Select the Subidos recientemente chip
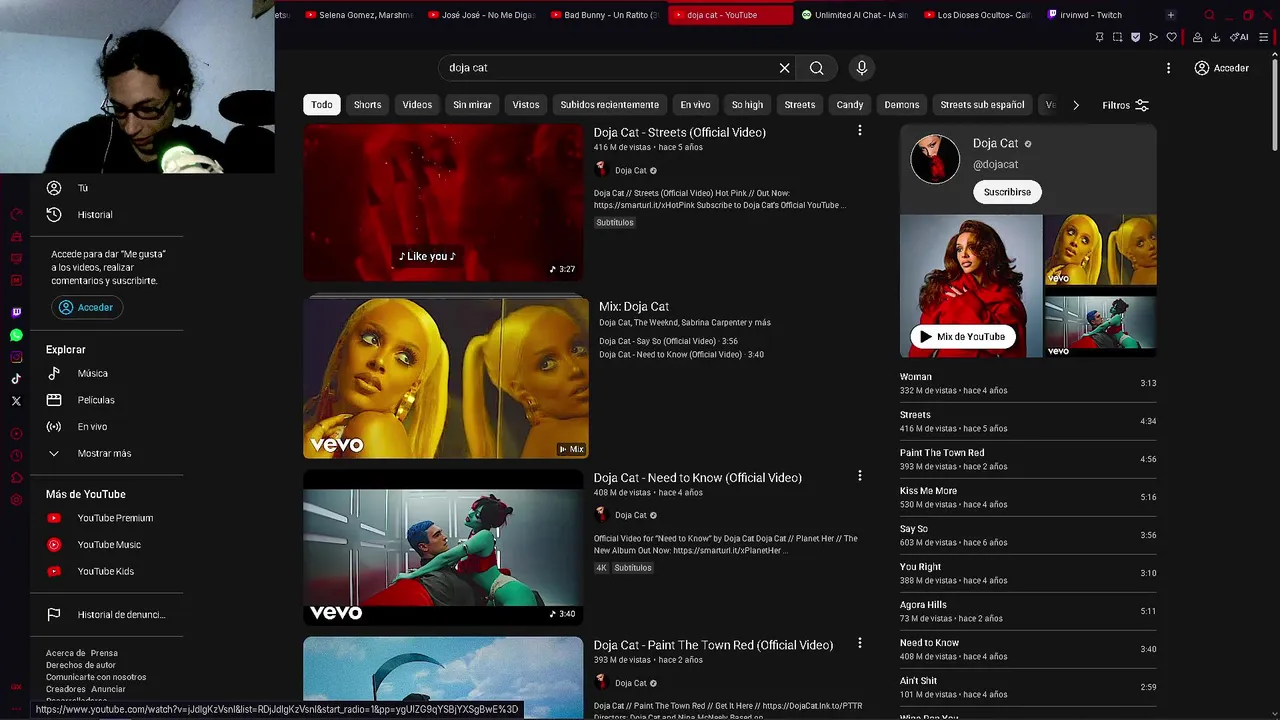Screen dimensions: 1280x720 click(x=609, y=105)
